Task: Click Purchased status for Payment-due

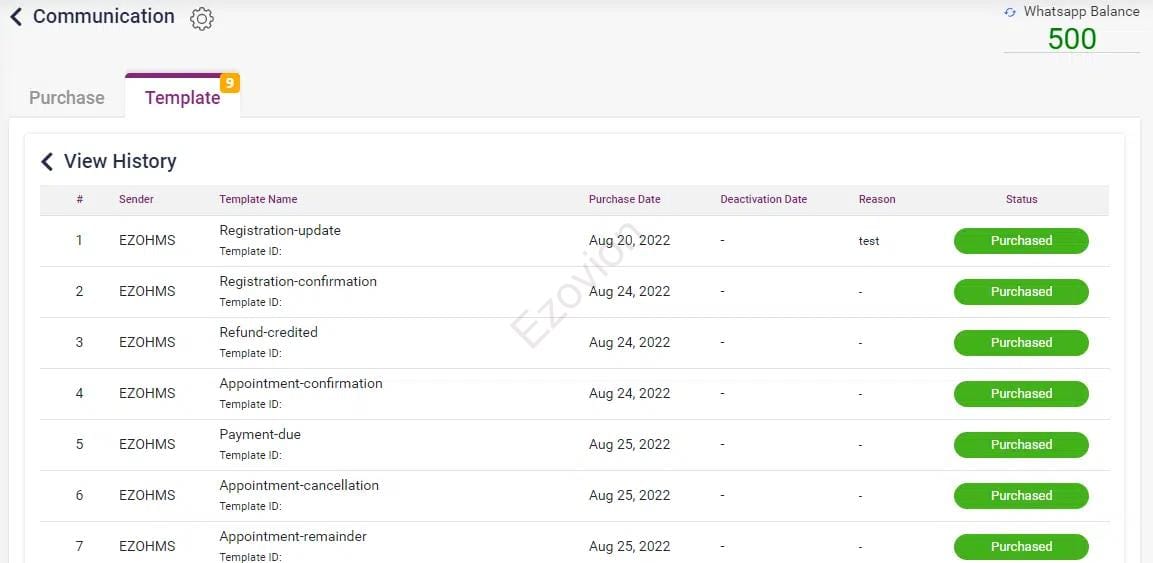Action: coord(1021,445)
